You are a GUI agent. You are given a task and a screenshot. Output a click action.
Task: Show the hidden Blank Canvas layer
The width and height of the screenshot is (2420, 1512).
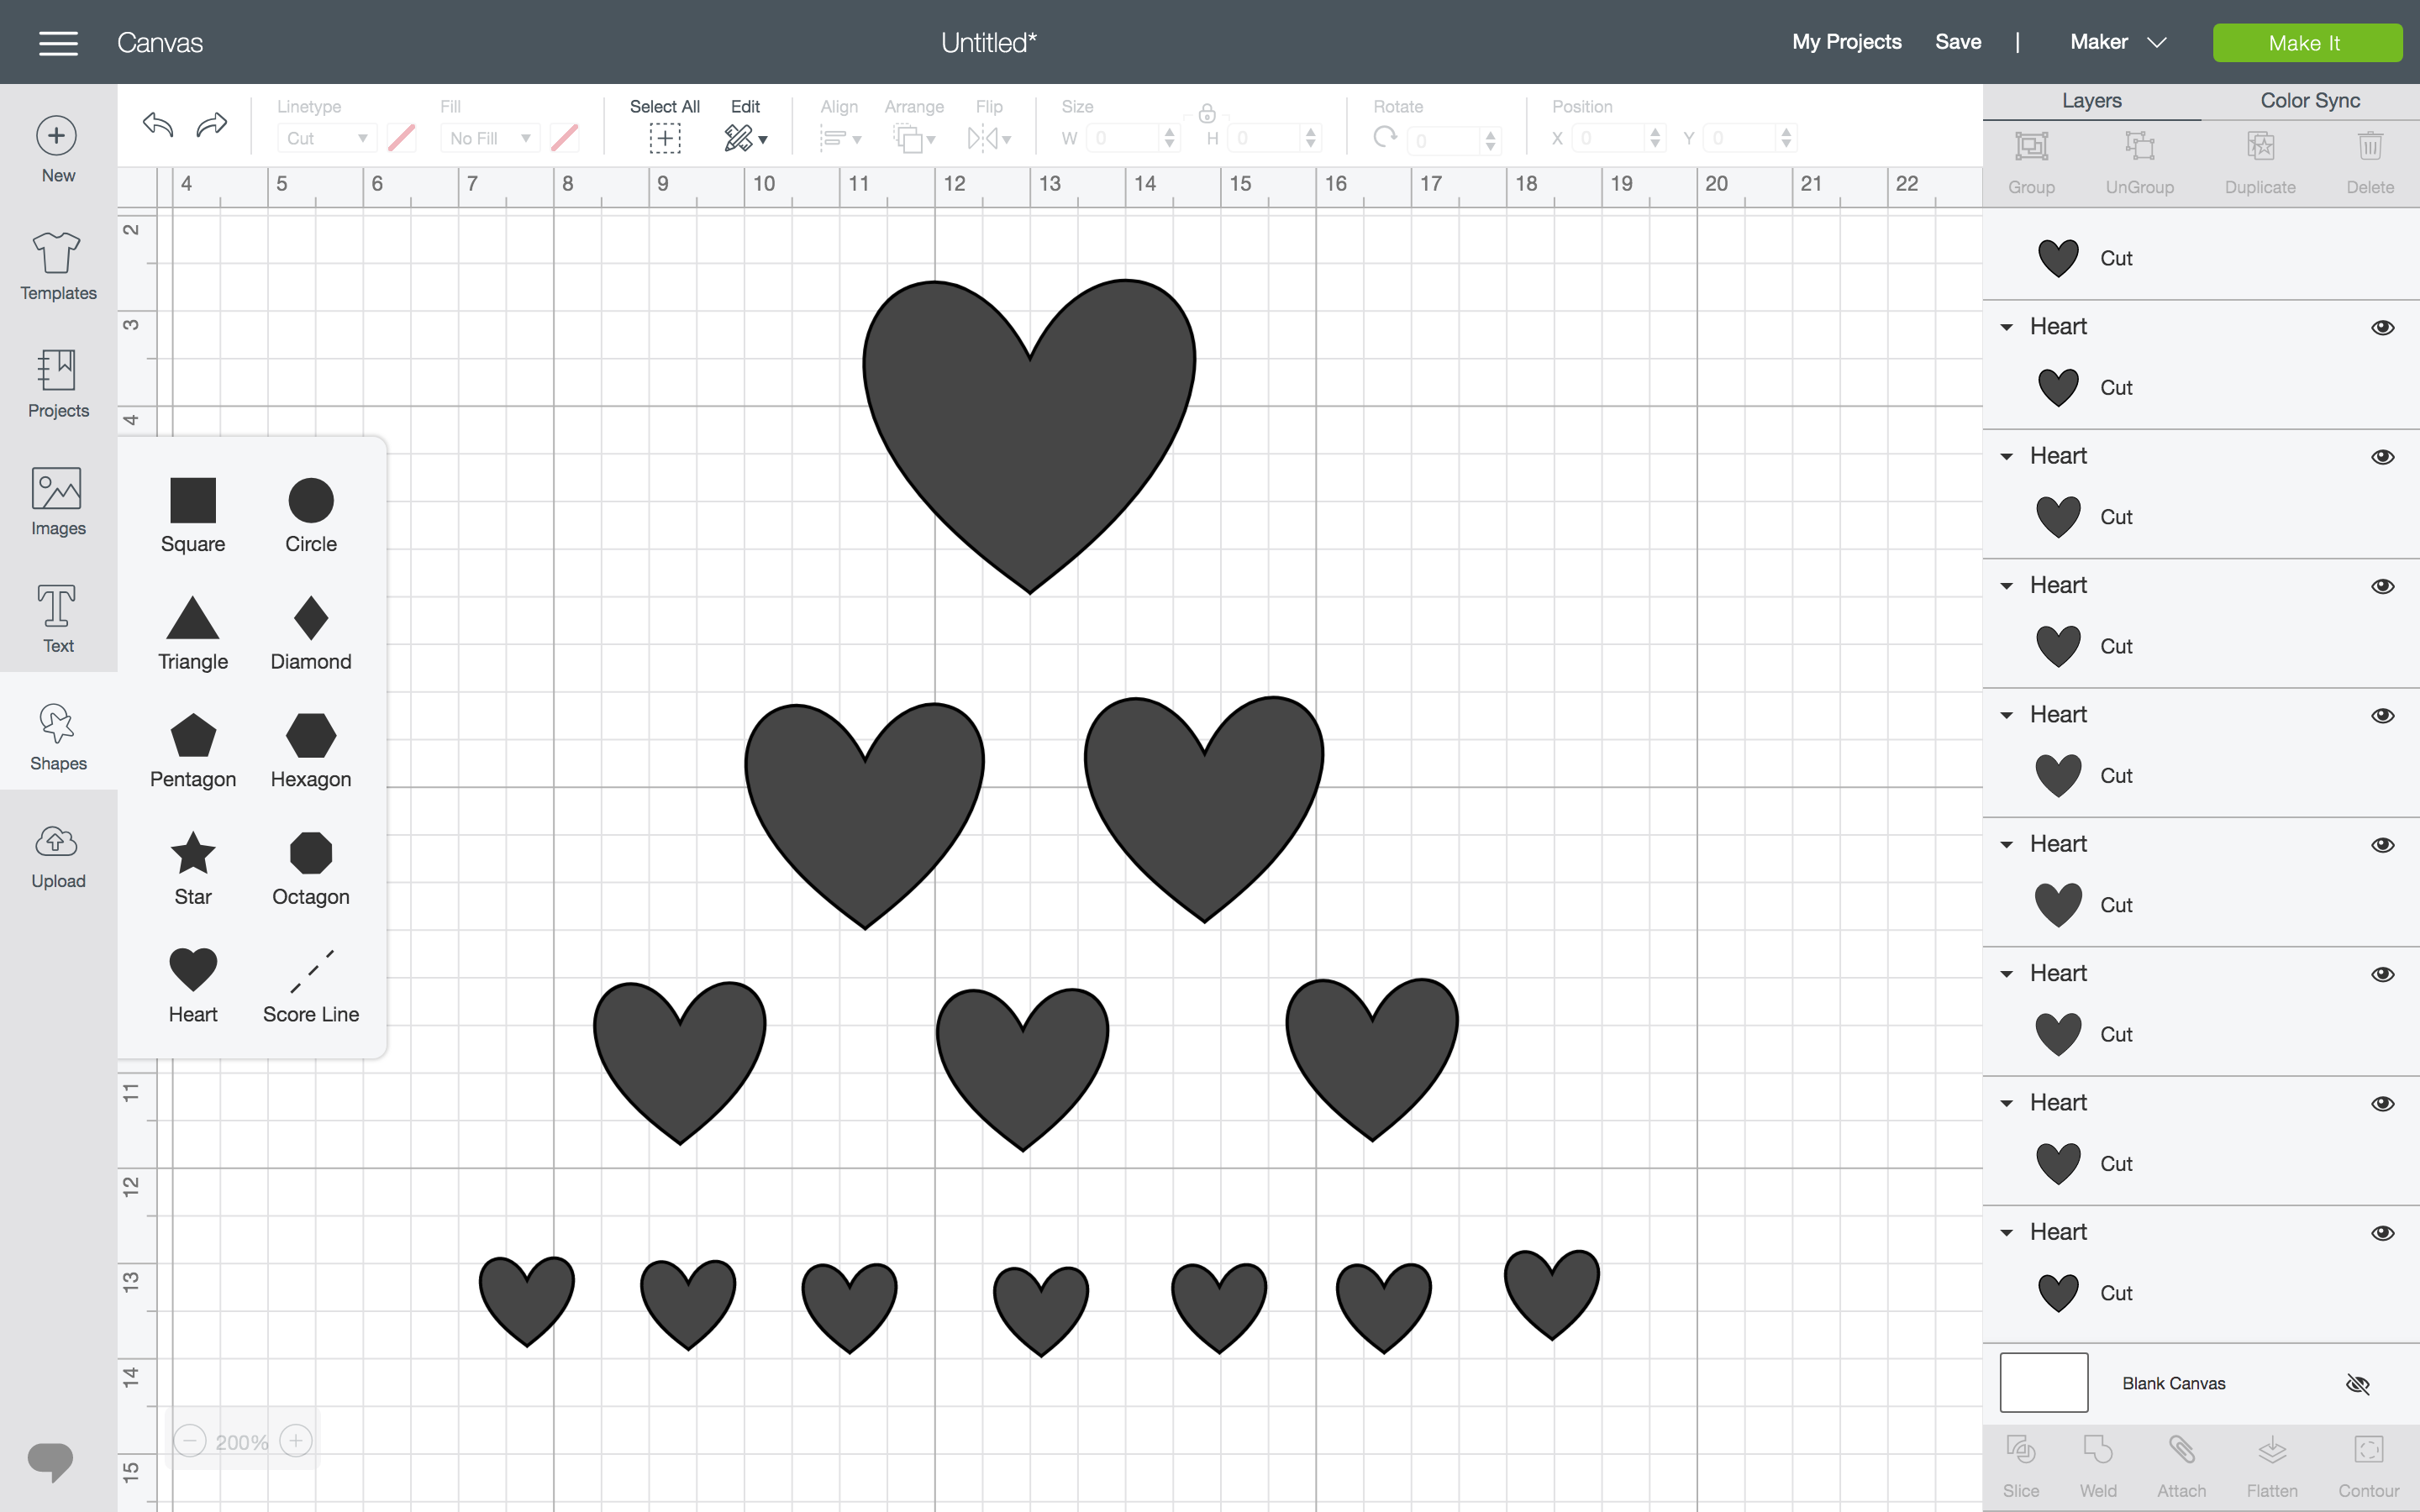coord(2357,1384)
